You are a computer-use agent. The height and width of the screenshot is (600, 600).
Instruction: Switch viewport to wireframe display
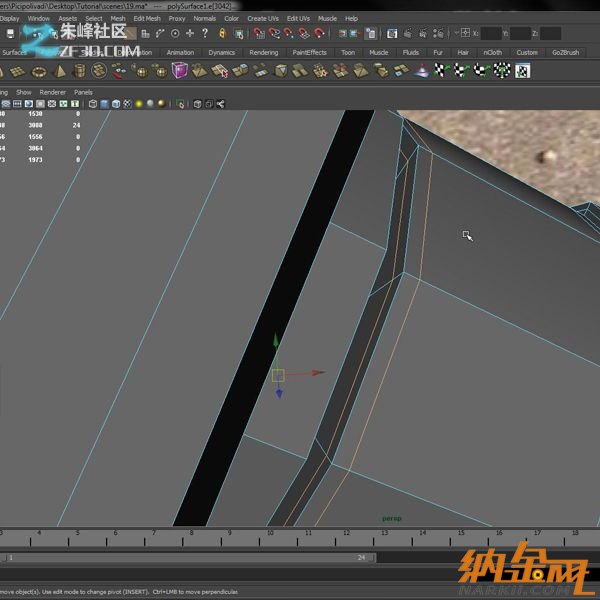(93, 104)
